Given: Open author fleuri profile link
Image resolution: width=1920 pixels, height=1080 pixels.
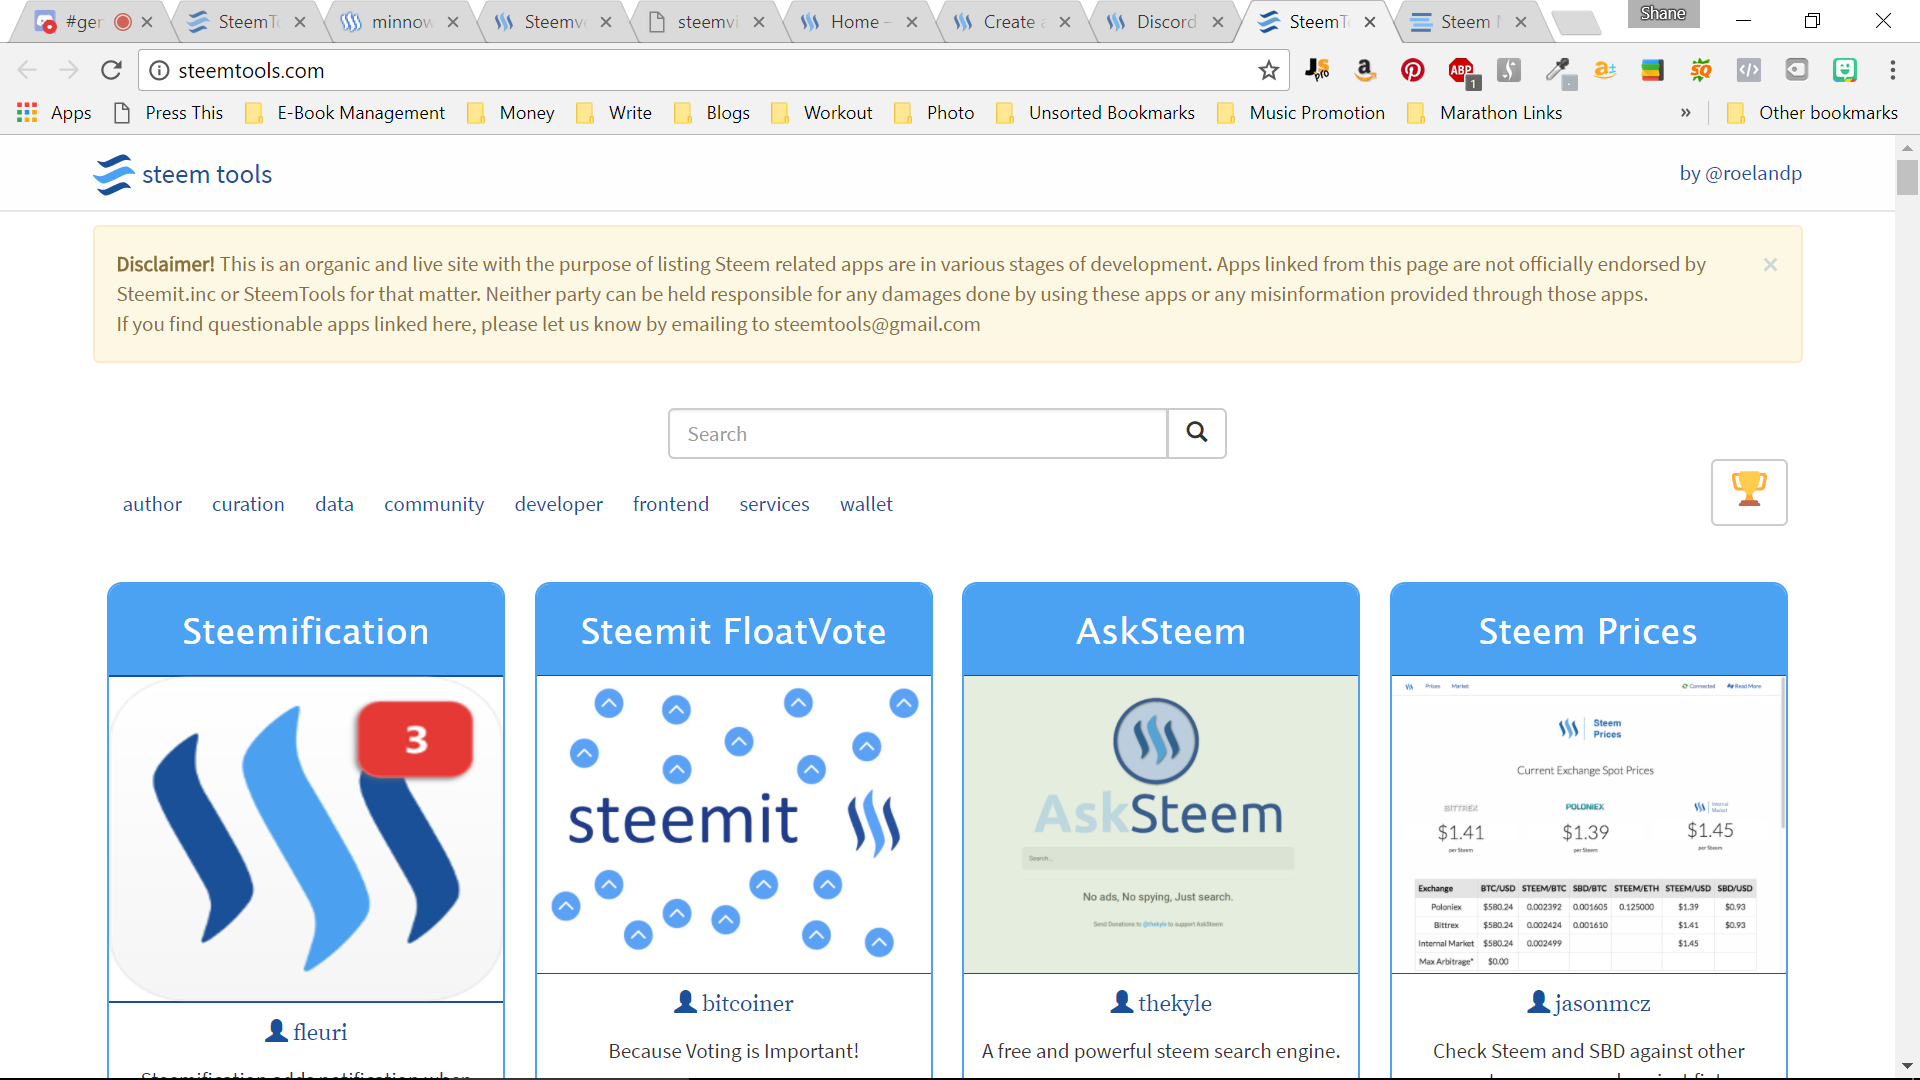Looking at the screenshot, I should pos(320,1032).
